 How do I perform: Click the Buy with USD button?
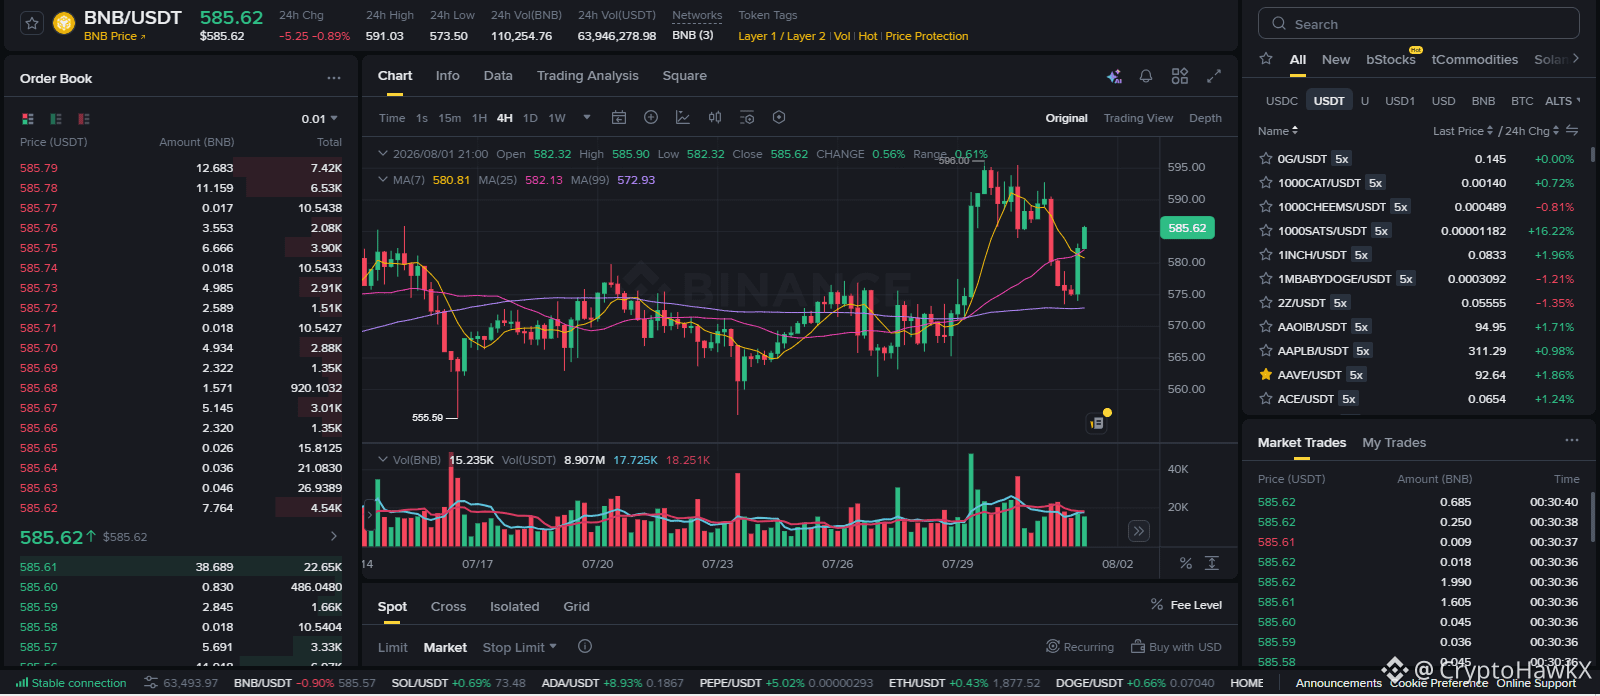[1176, 647]
